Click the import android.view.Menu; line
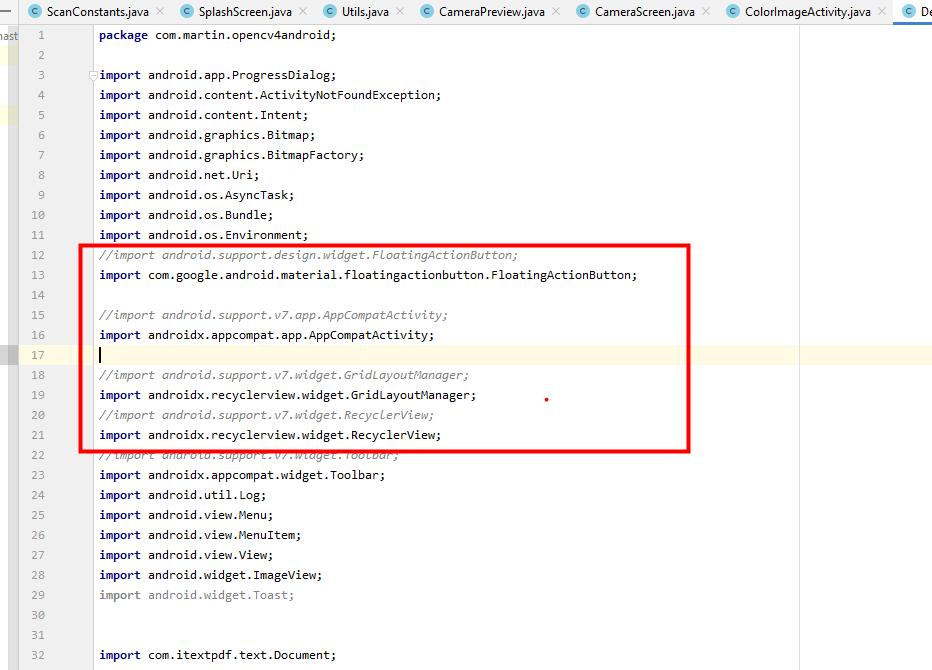The width and height of the screenshot is (932, 670). tap(186, 515)
